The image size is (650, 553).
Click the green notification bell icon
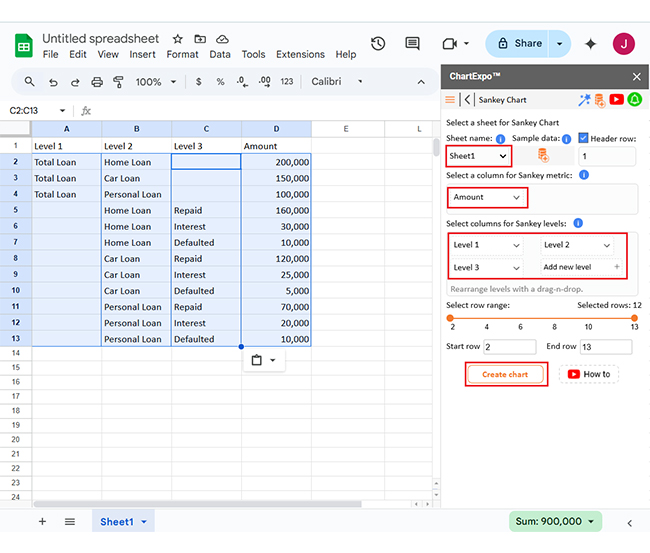click(634, 100)
